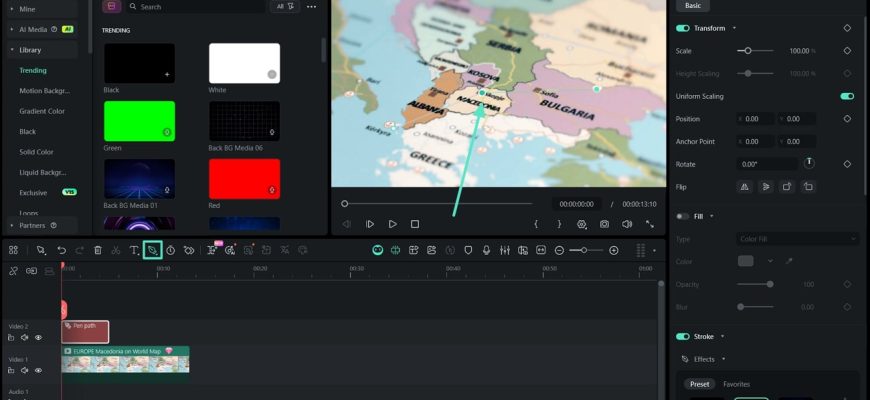Click the timeline zoom slider
The height and width of the screenshot is (400, 870).
click(586, 251)
